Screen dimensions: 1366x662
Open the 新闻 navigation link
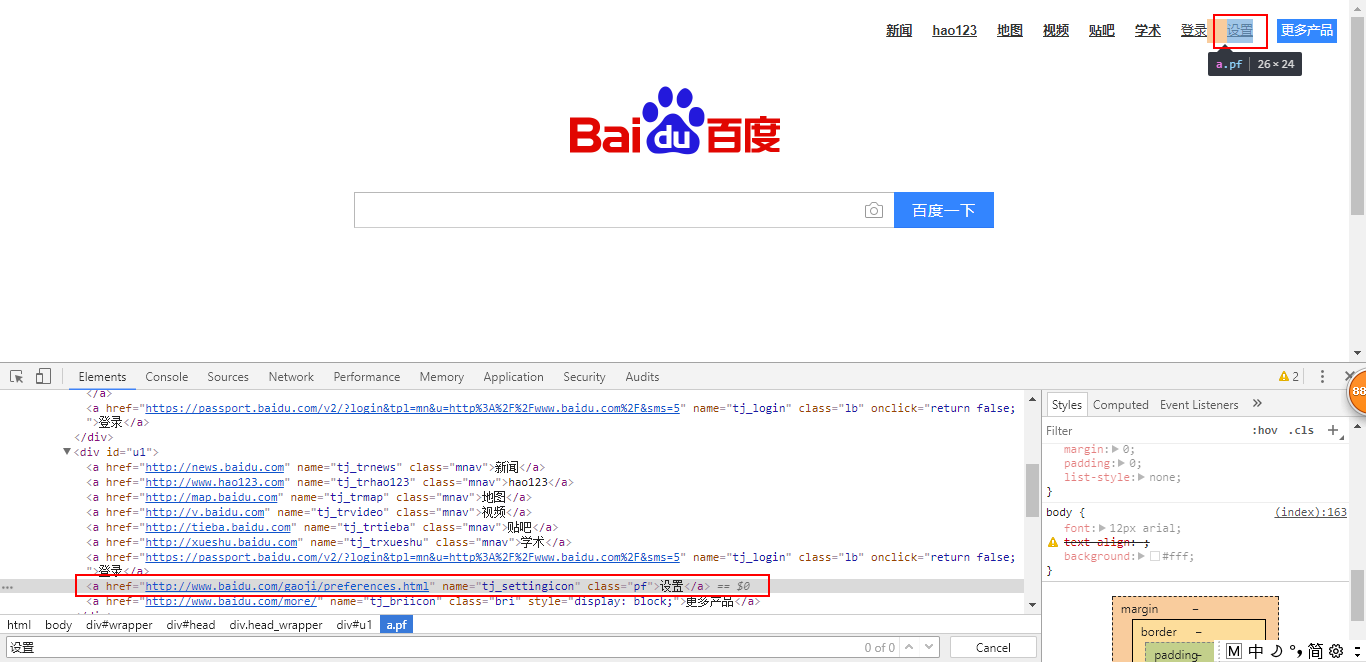(x=899, y=31)
